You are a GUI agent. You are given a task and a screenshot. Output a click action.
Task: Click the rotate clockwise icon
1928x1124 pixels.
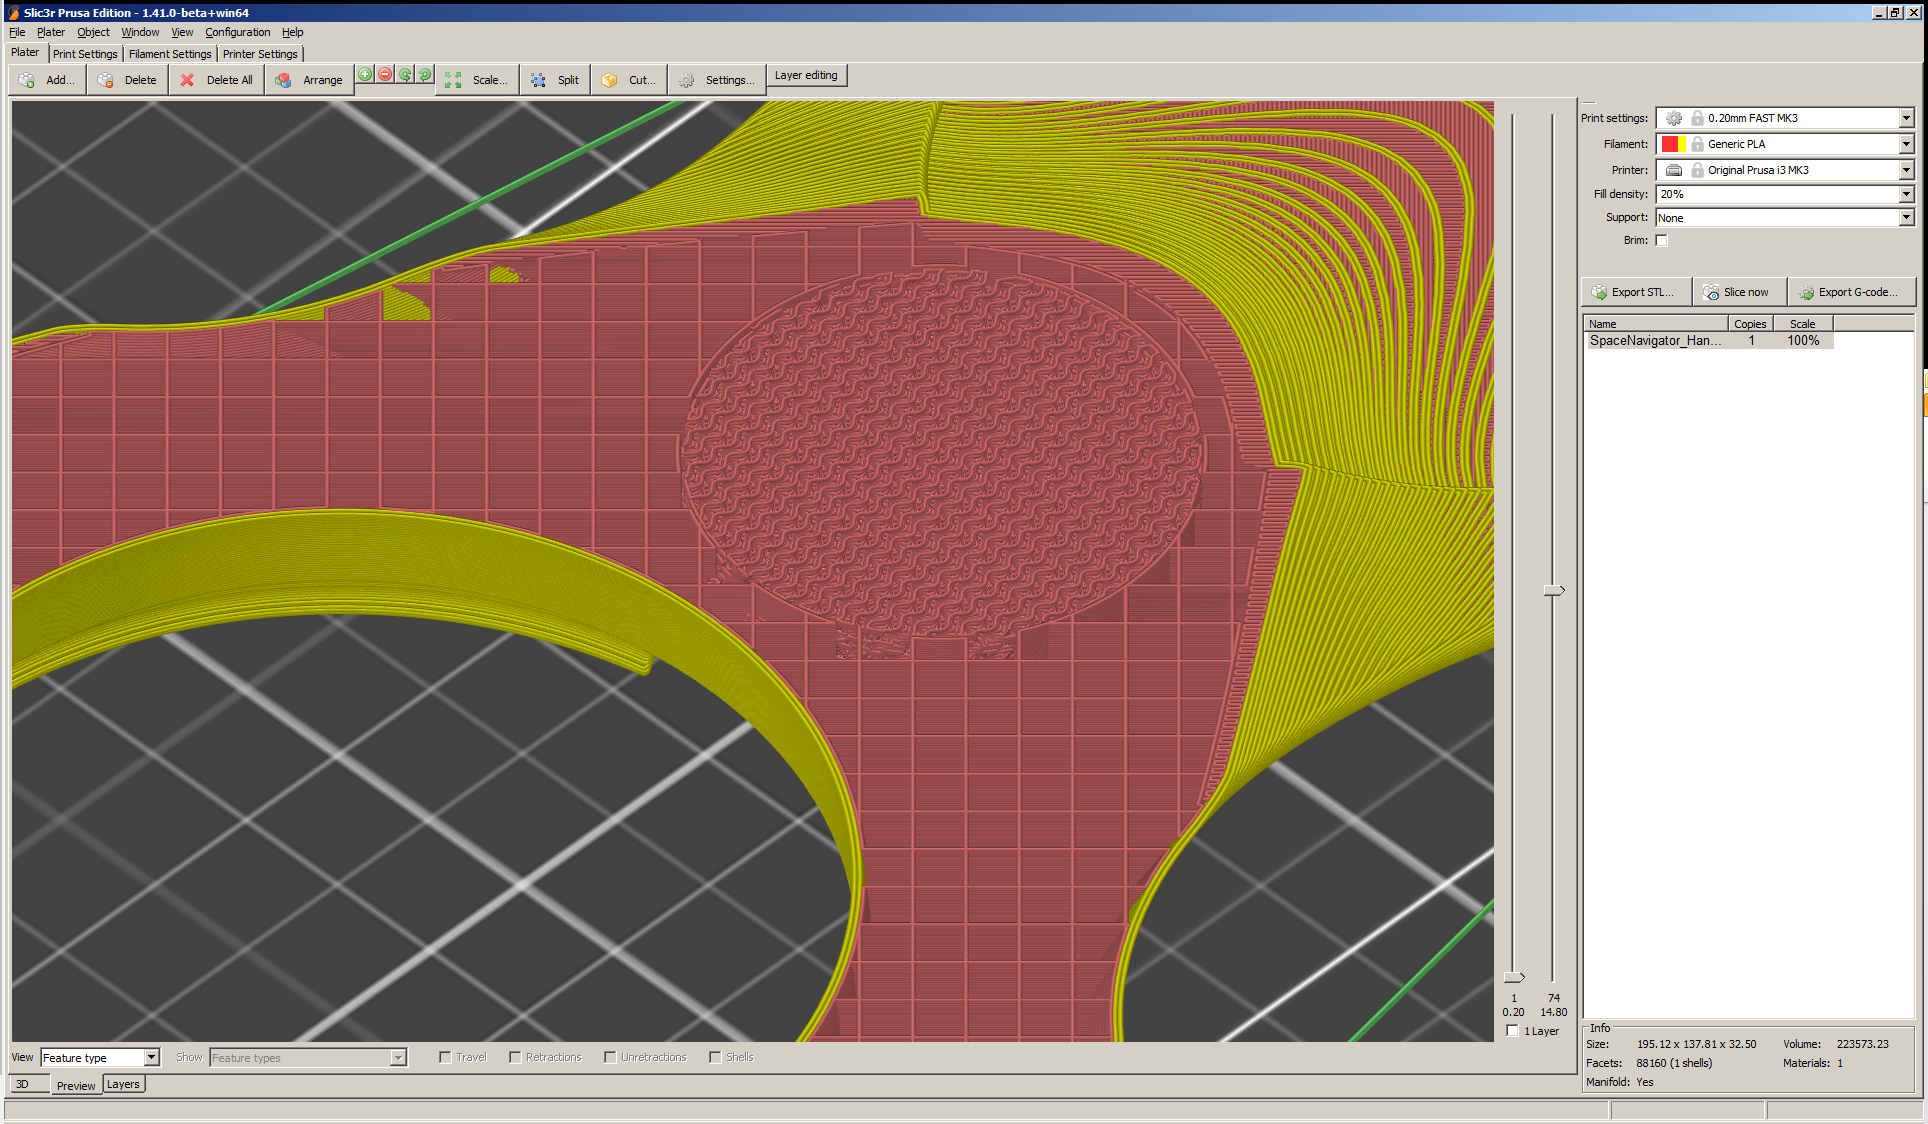(x=425, y=75)
